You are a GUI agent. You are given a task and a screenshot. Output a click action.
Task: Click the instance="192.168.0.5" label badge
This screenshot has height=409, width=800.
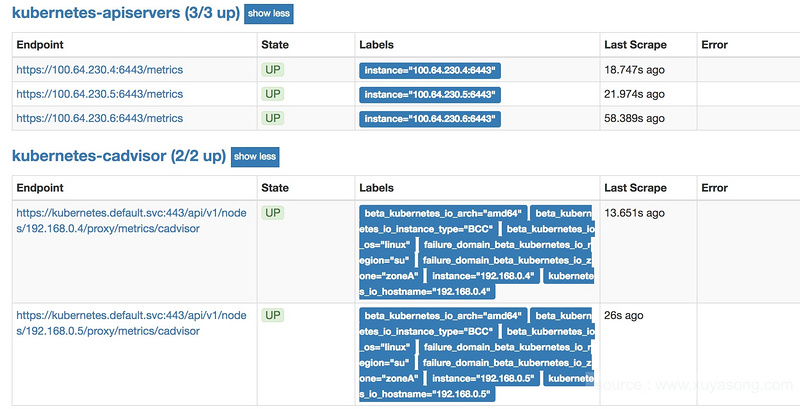(483, 378)
